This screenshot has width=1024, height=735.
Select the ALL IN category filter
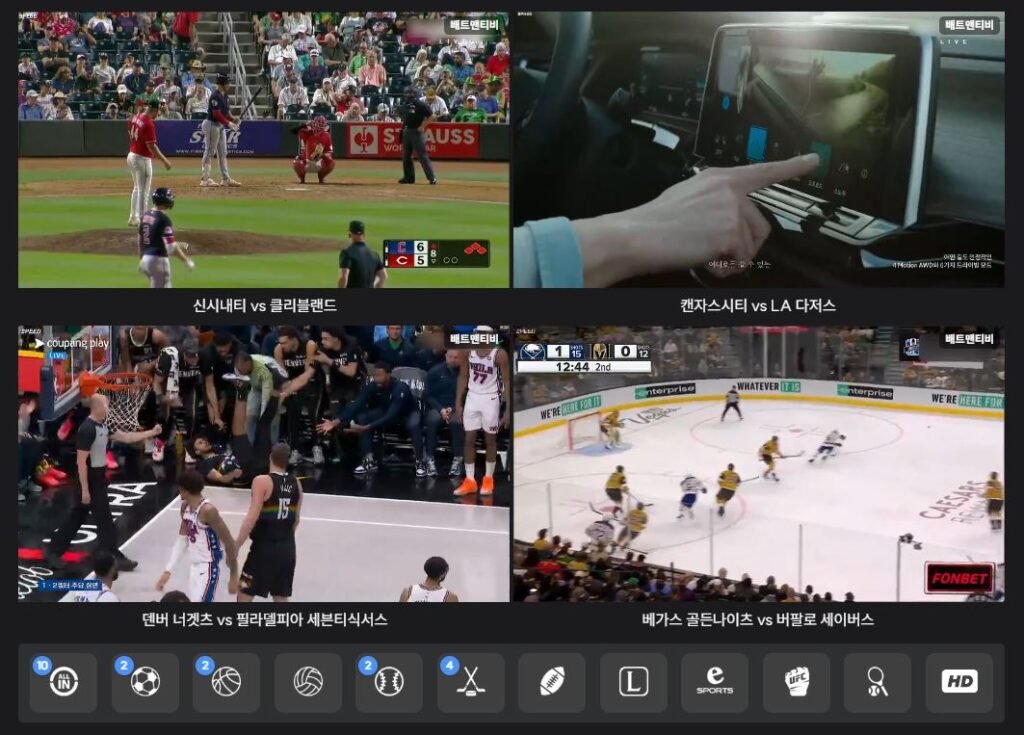[x=63, y=682]
